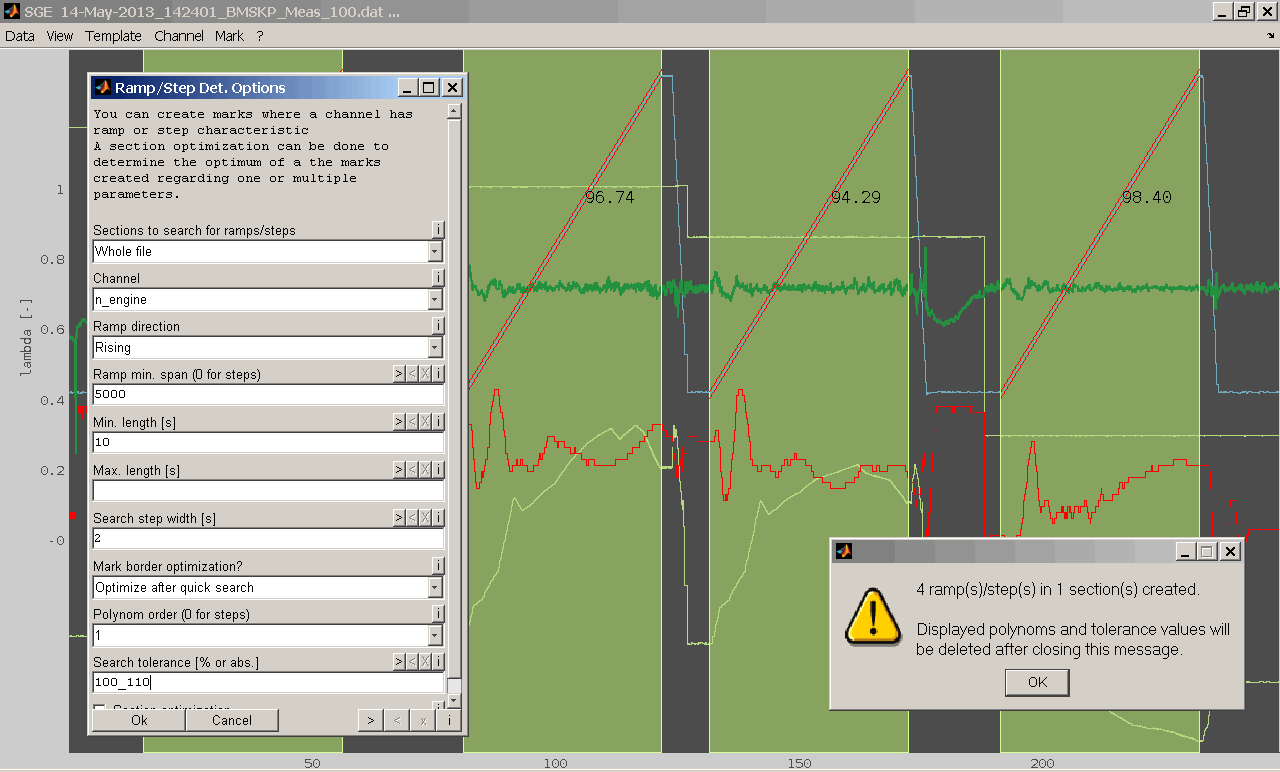Maximize the Ramp/Step Det. Options dialog
Image resolution: width=1280 pixels, height=772 pixels.
tap(429, 87)
